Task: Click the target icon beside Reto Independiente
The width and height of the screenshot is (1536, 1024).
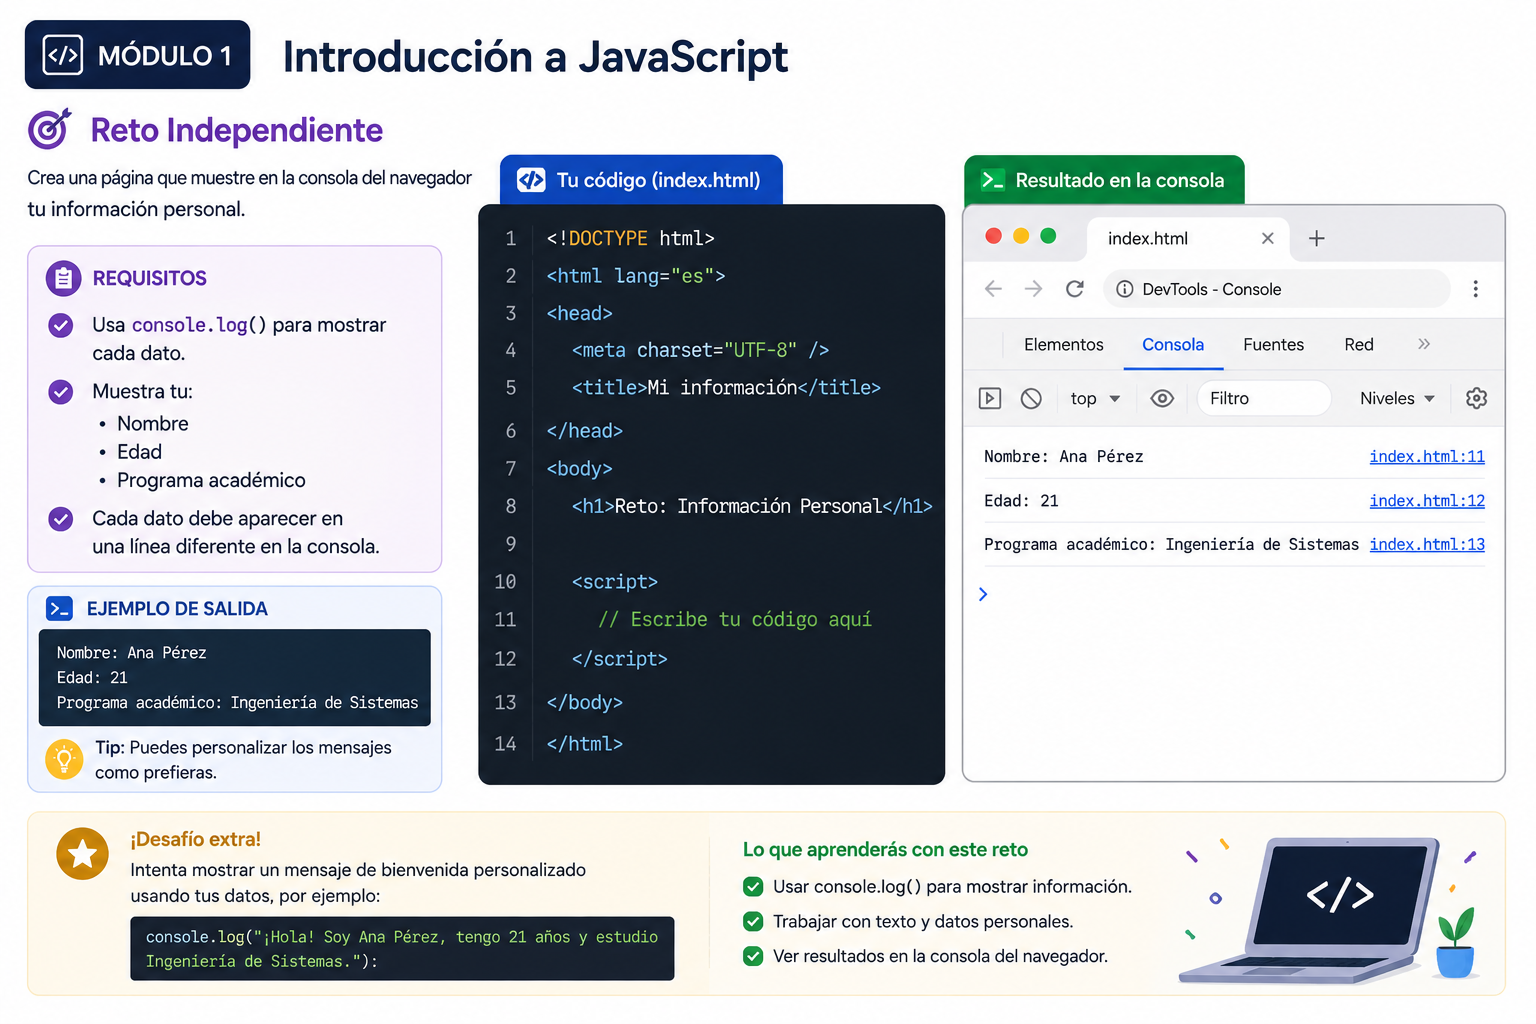Action: pyautogui.click(x=49, y=129)
